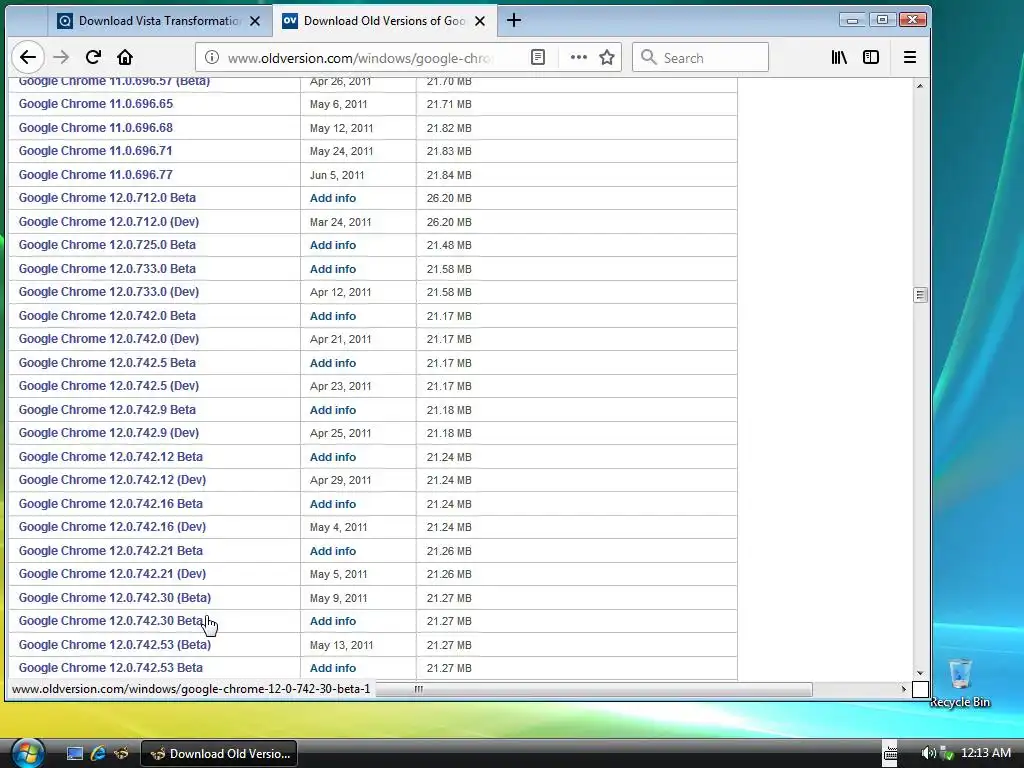Click the May 24, 2011 date cell
Viewport: 1024px width, 768px height.
pos(342,152)
